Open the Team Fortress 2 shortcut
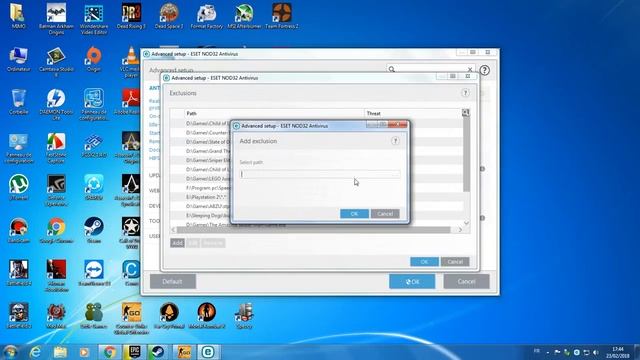This screenshot has height=360, width=640. [x=282, y=16]
